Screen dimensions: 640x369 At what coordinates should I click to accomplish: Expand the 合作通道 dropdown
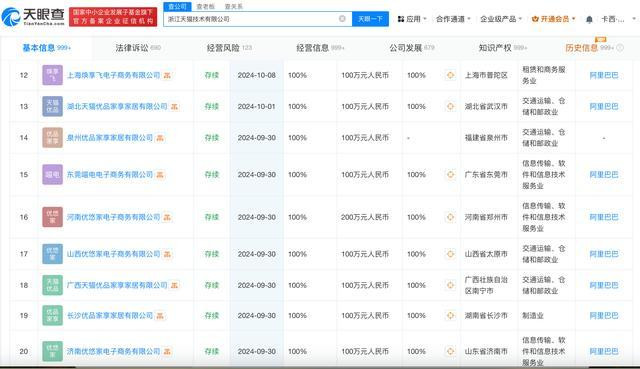pyautogui.click(x=453, y=19)
